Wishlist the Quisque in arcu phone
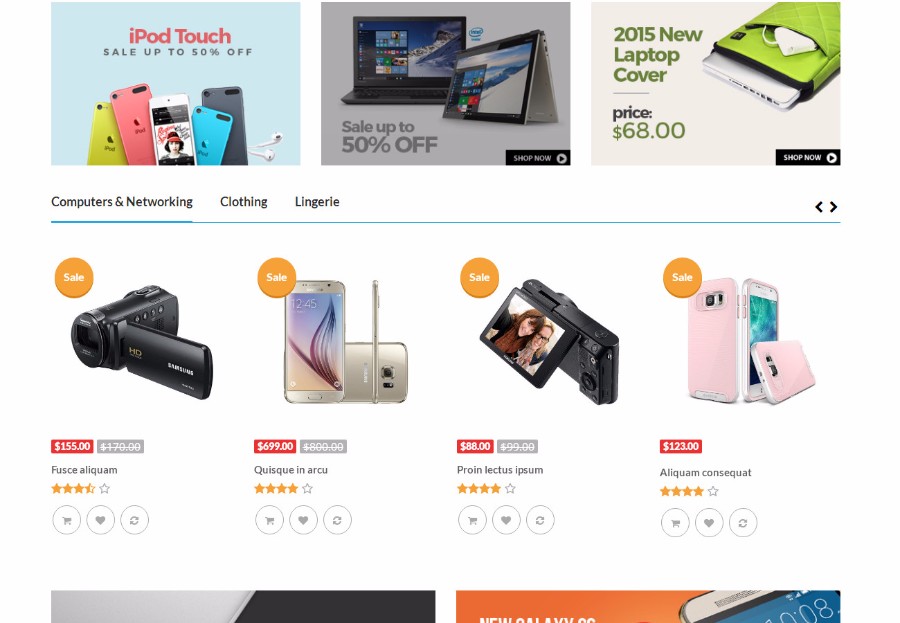The image size is (900, 623). pos(303,520)
